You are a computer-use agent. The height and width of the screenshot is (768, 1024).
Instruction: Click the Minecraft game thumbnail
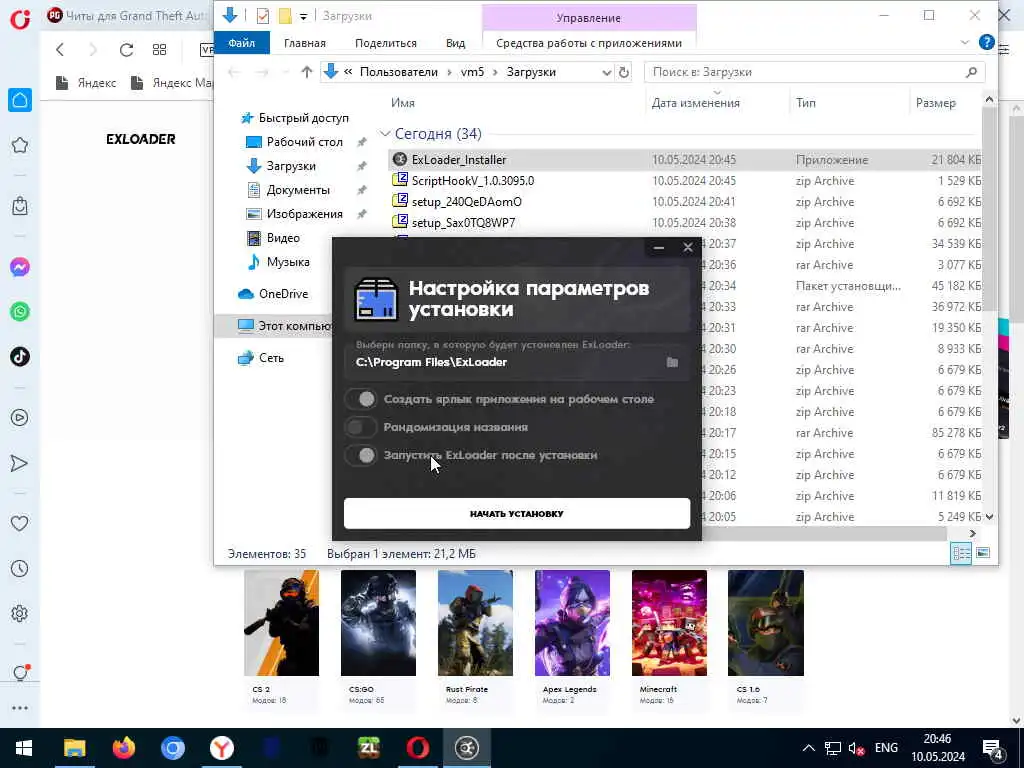pyautogui.click(x=669, y=623)
